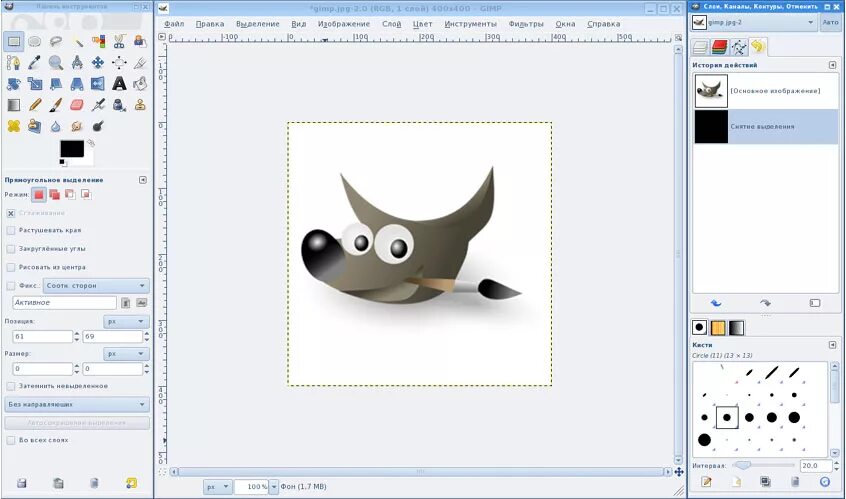The image size is (846, 499).
Task: Switch to the Channels tab
Action: pyautogui.click(x=719, y=47)
